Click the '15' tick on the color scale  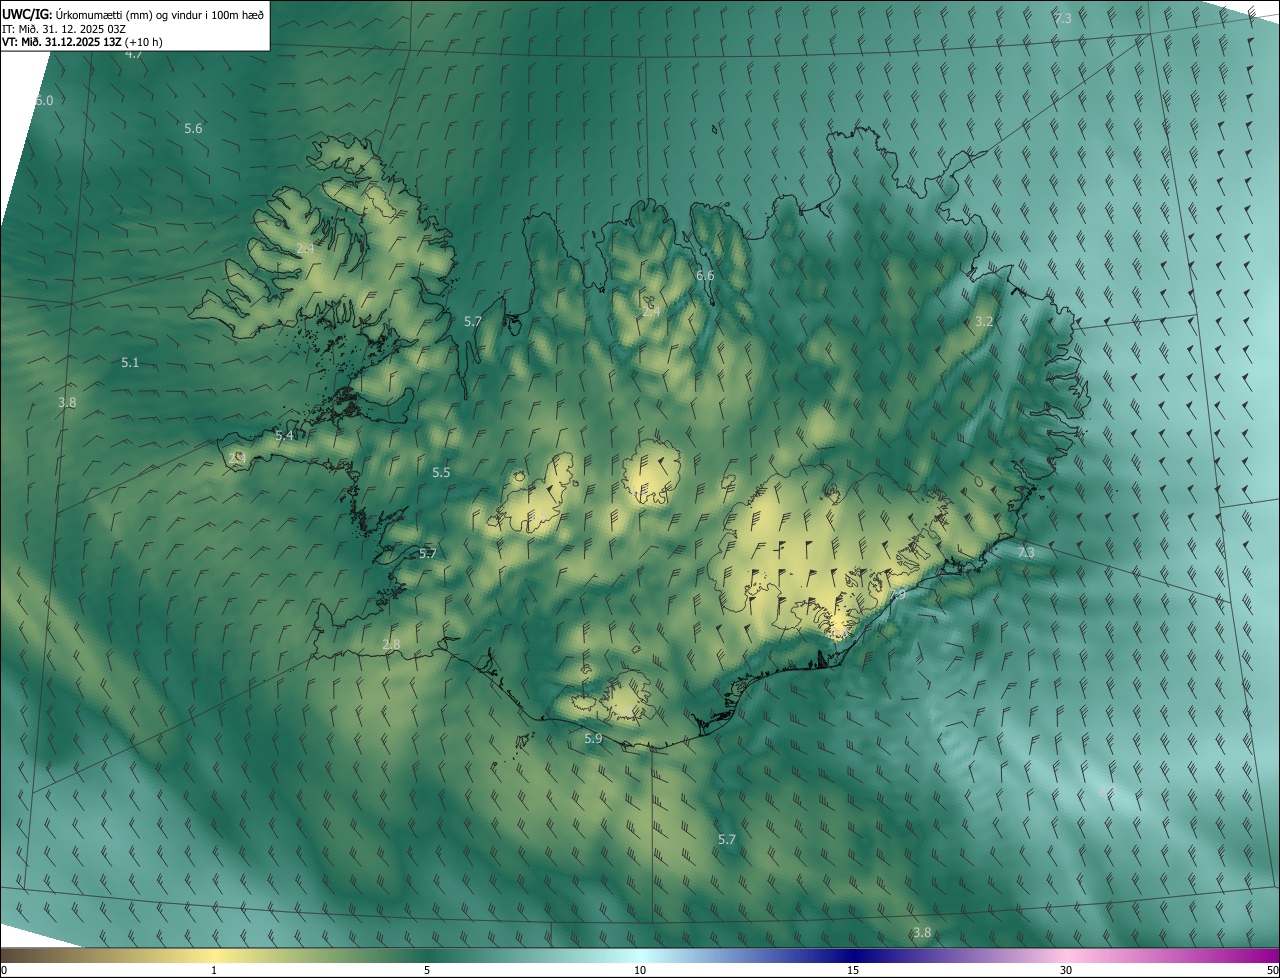click(853, 970)
